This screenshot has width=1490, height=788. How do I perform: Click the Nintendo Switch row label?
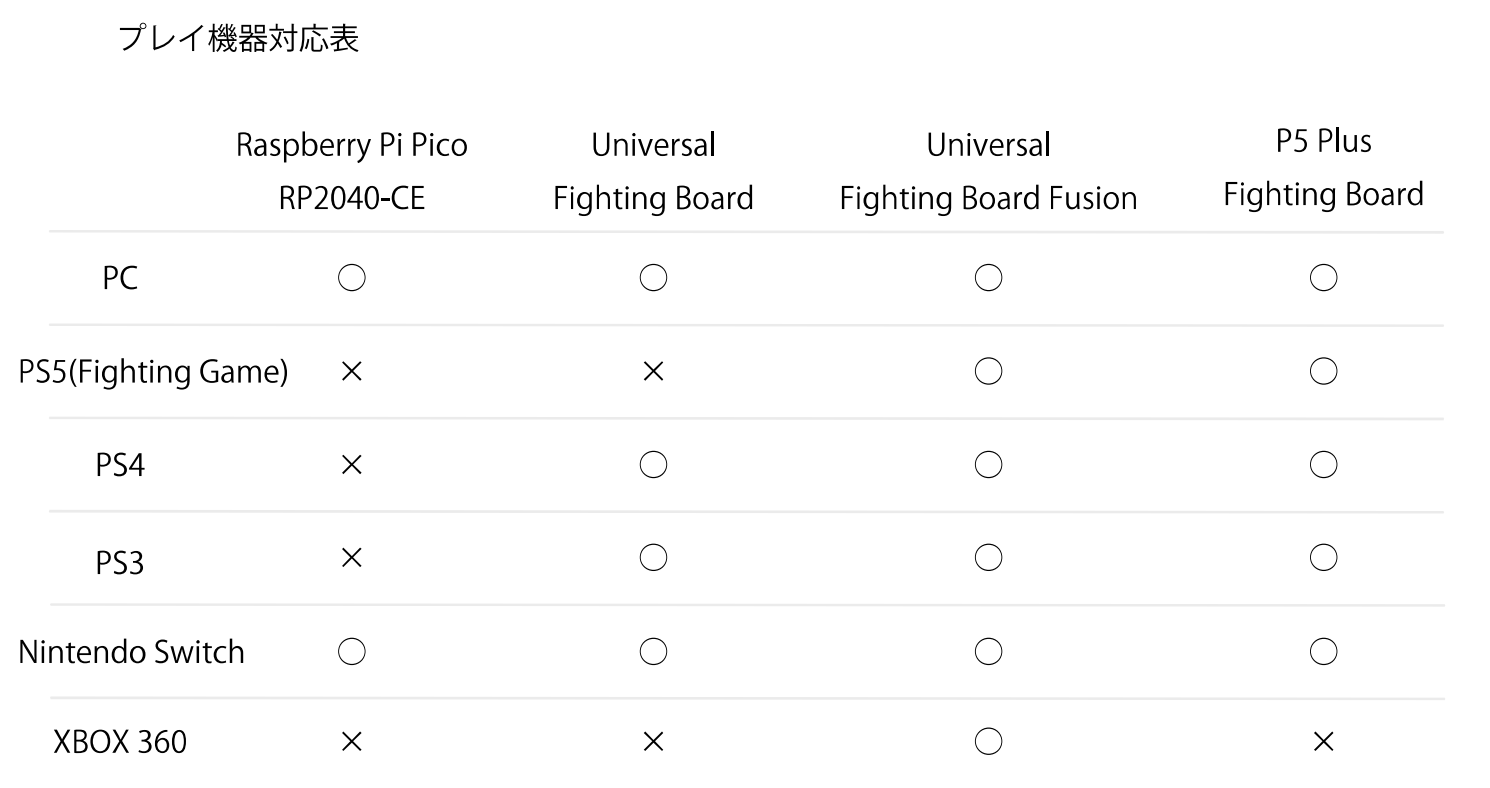coord(131,652)
